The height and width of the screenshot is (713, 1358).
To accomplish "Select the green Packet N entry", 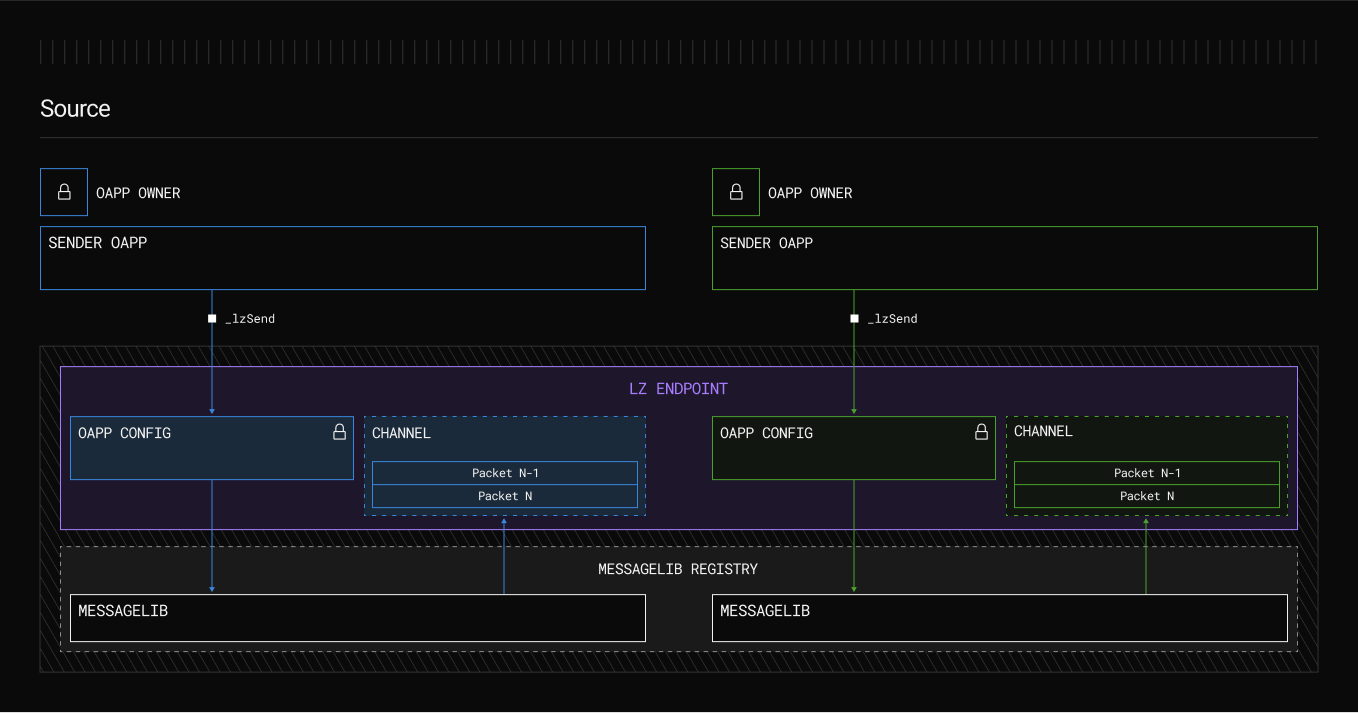I will point(1146,495).
